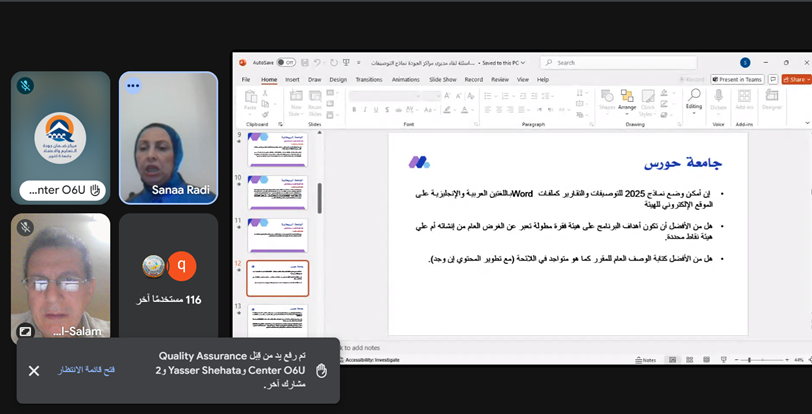Open the Help tab
Viewport: 812px width, 414px height.
[x=543, y=80]
